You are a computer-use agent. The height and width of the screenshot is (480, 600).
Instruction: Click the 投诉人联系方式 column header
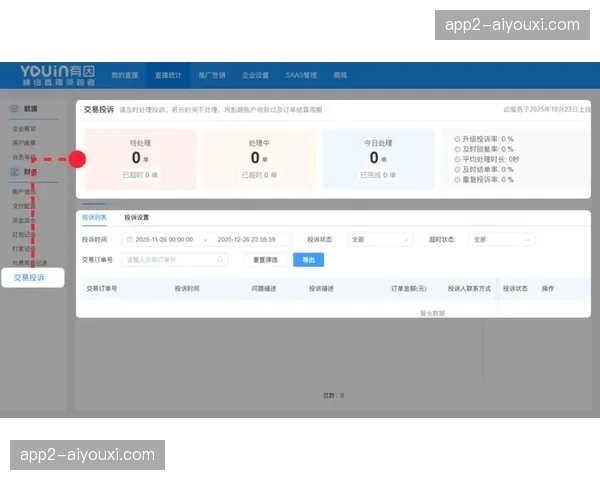pos(469,289)
